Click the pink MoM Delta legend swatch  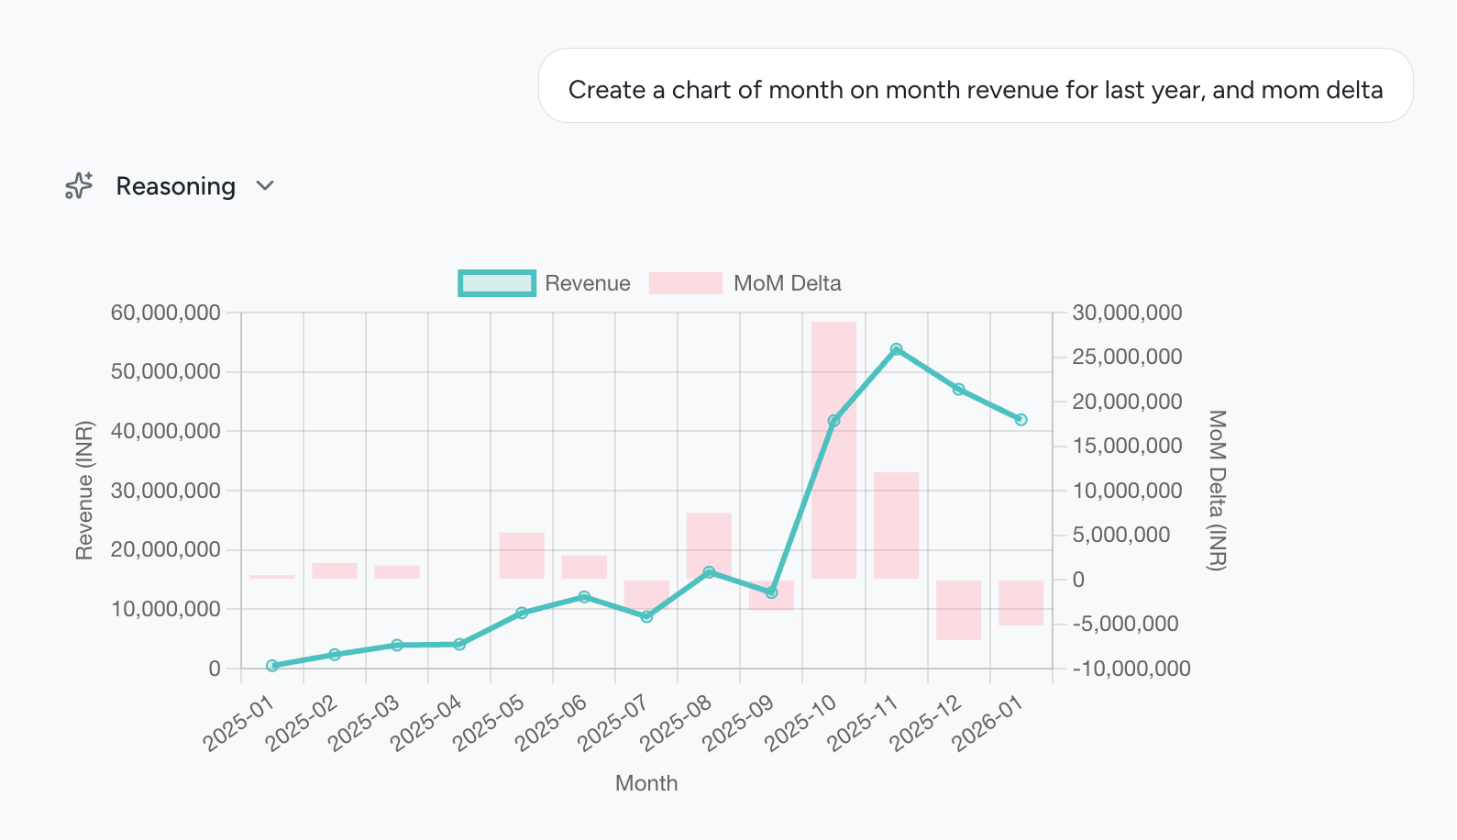[x=685, y=283]
